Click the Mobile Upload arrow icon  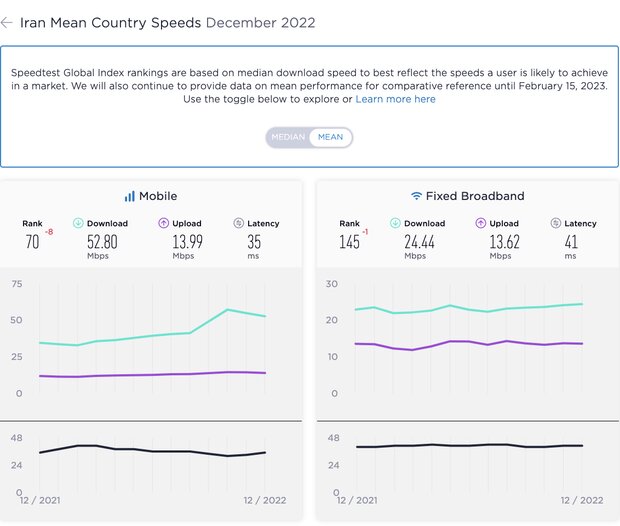(x=163, y=223)
